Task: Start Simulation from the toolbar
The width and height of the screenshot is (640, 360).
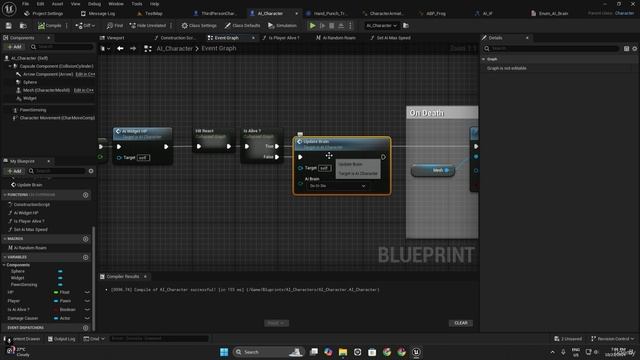Action: 282,25
